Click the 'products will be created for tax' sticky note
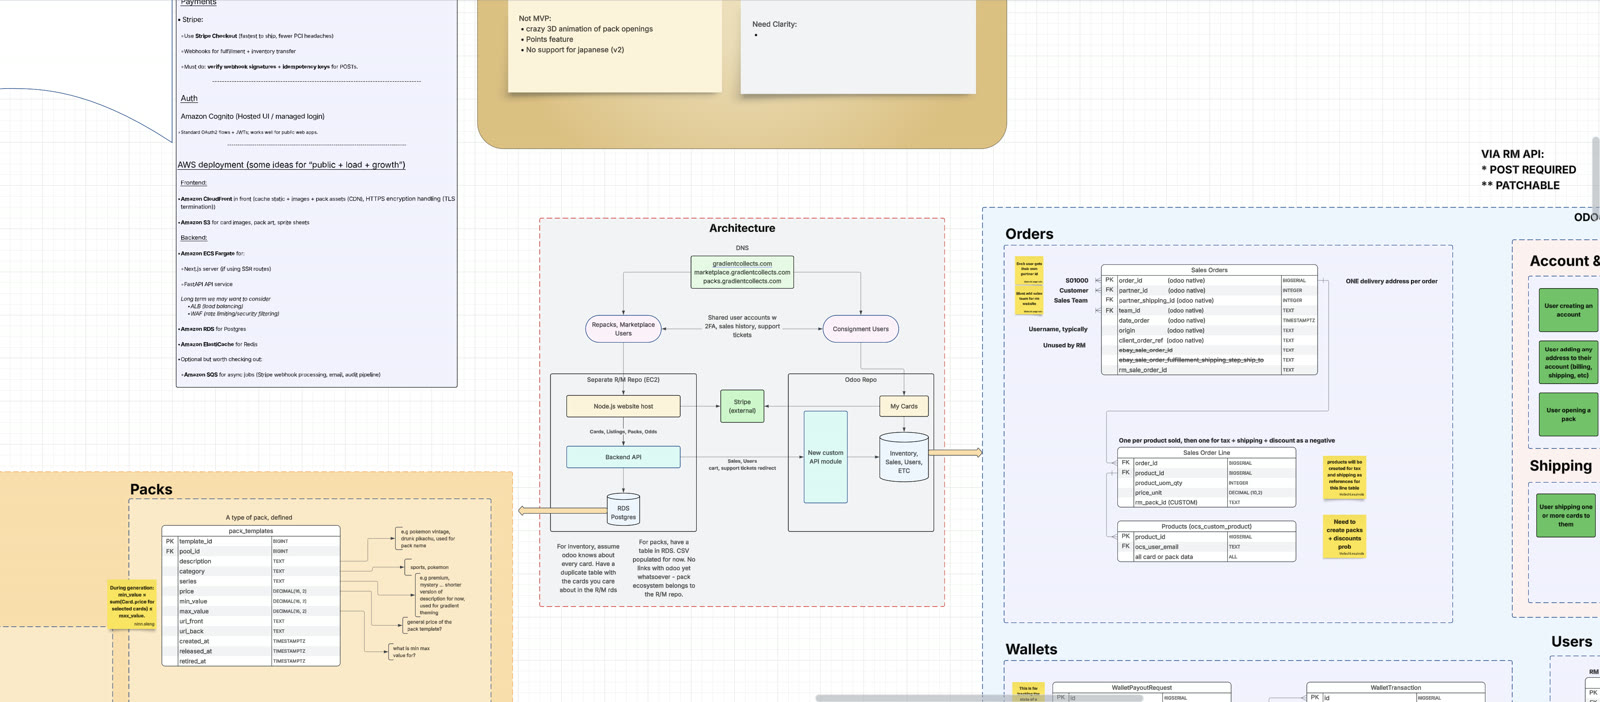1600x702 pixels. pyautogui.click(x=1344, y=477)
